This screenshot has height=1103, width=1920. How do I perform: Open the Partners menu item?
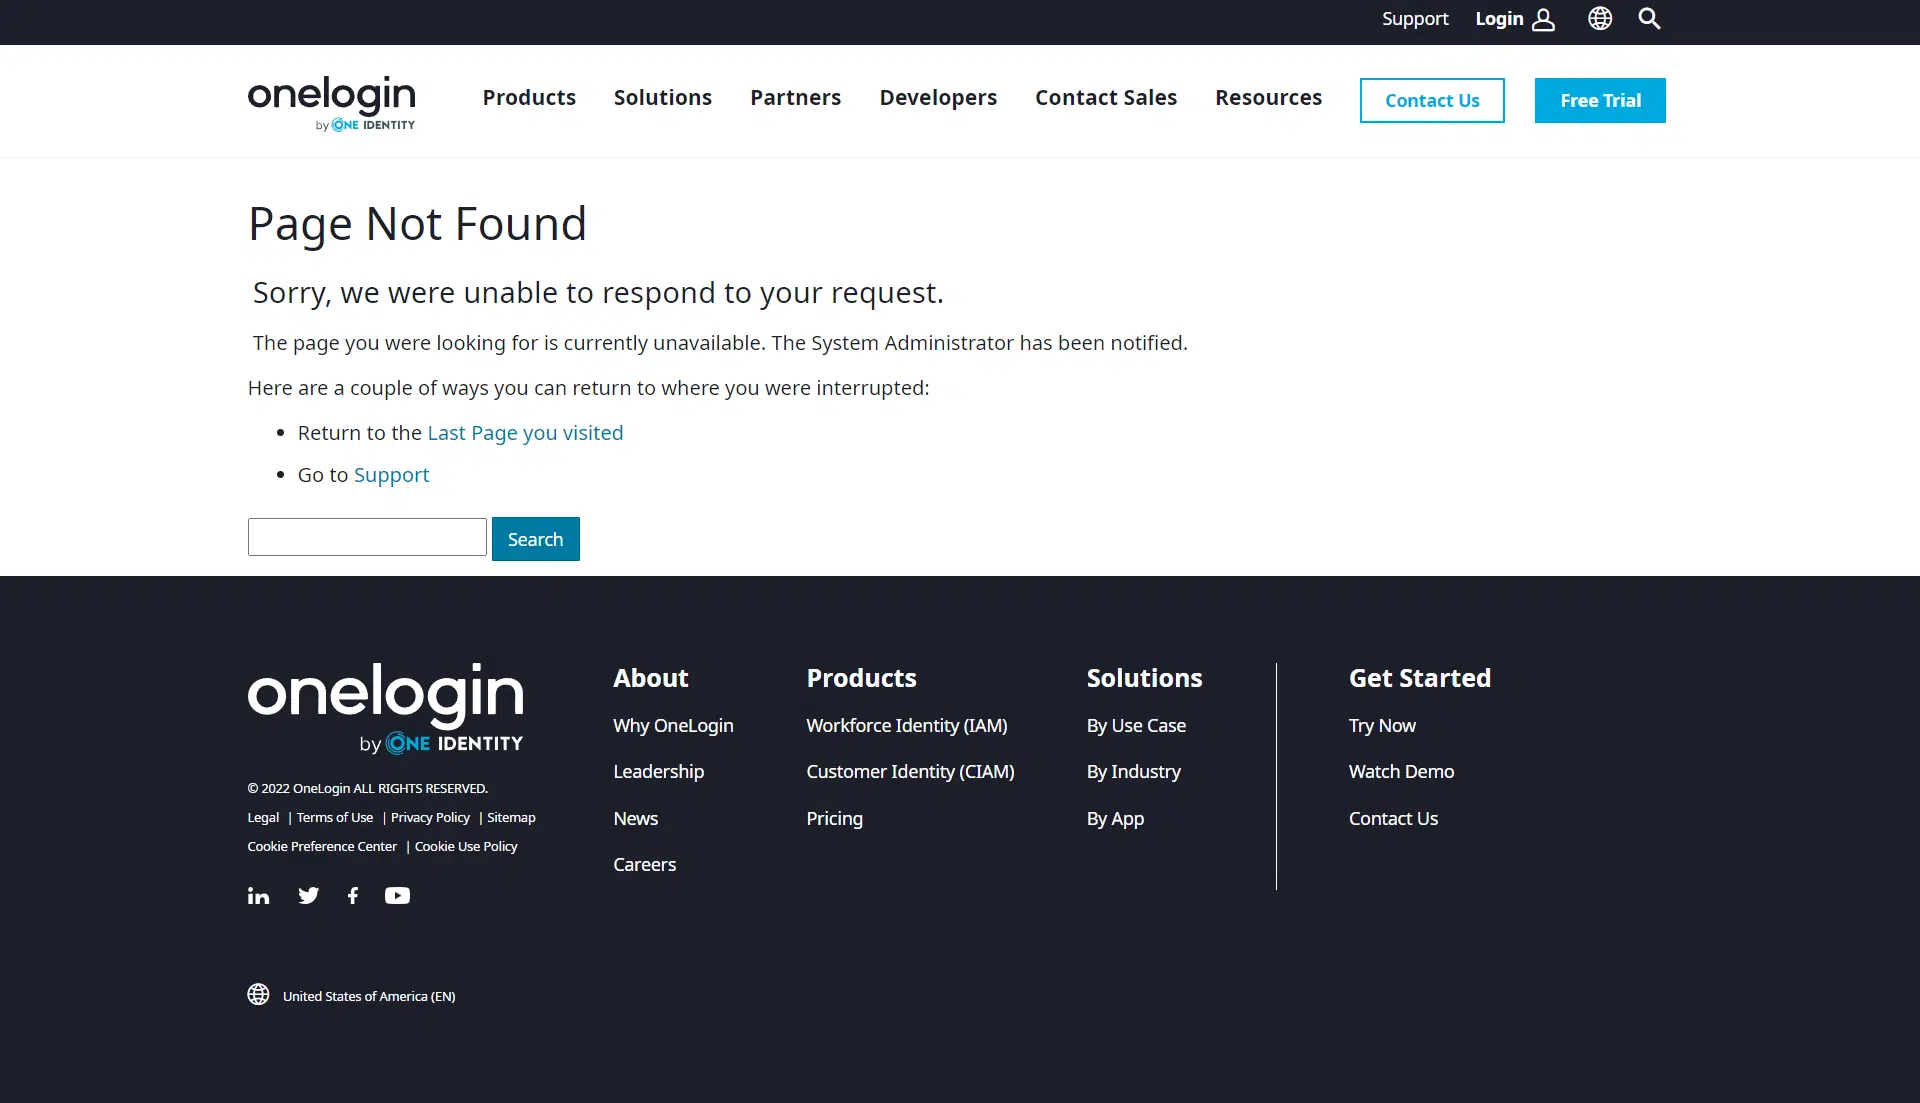(x=795, y=98)
